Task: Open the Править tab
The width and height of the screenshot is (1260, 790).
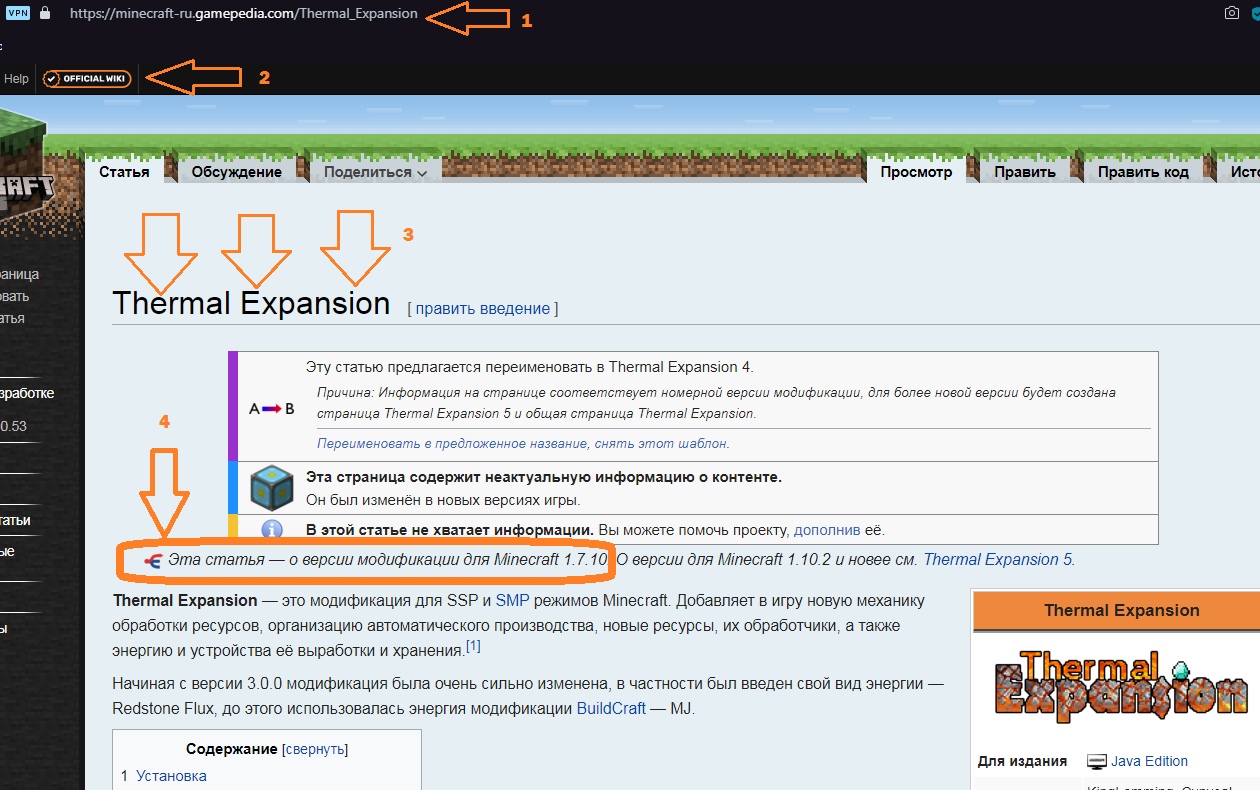Action: (1025, 172)
